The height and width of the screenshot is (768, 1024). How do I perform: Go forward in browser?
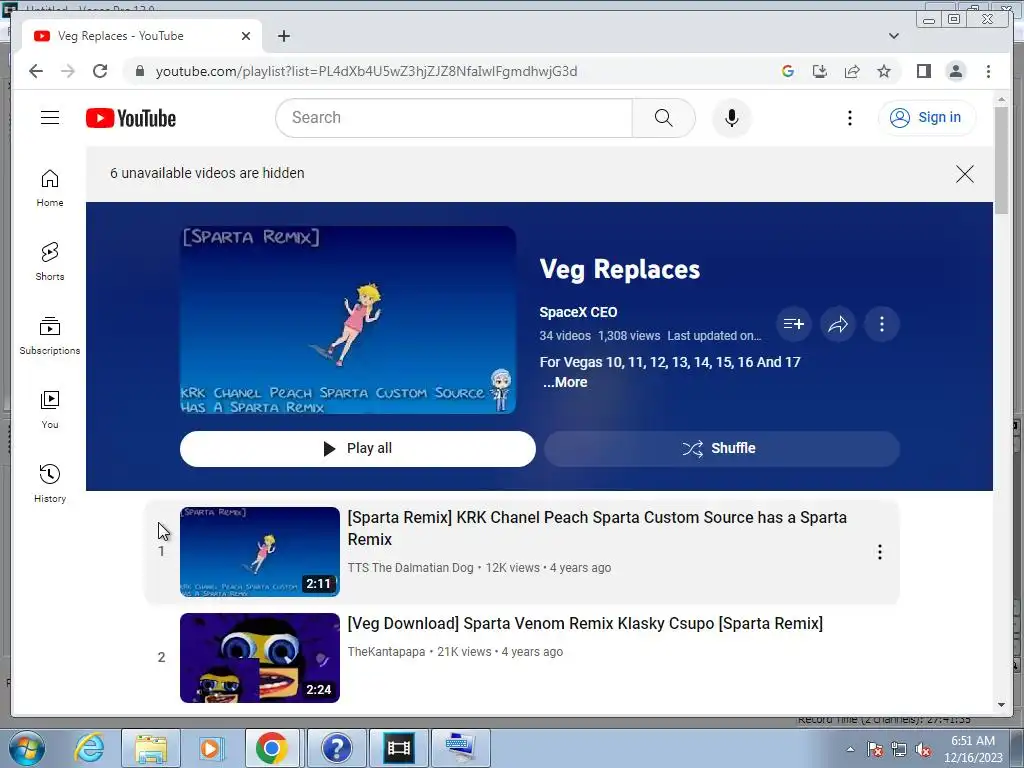tap(68, 71)
